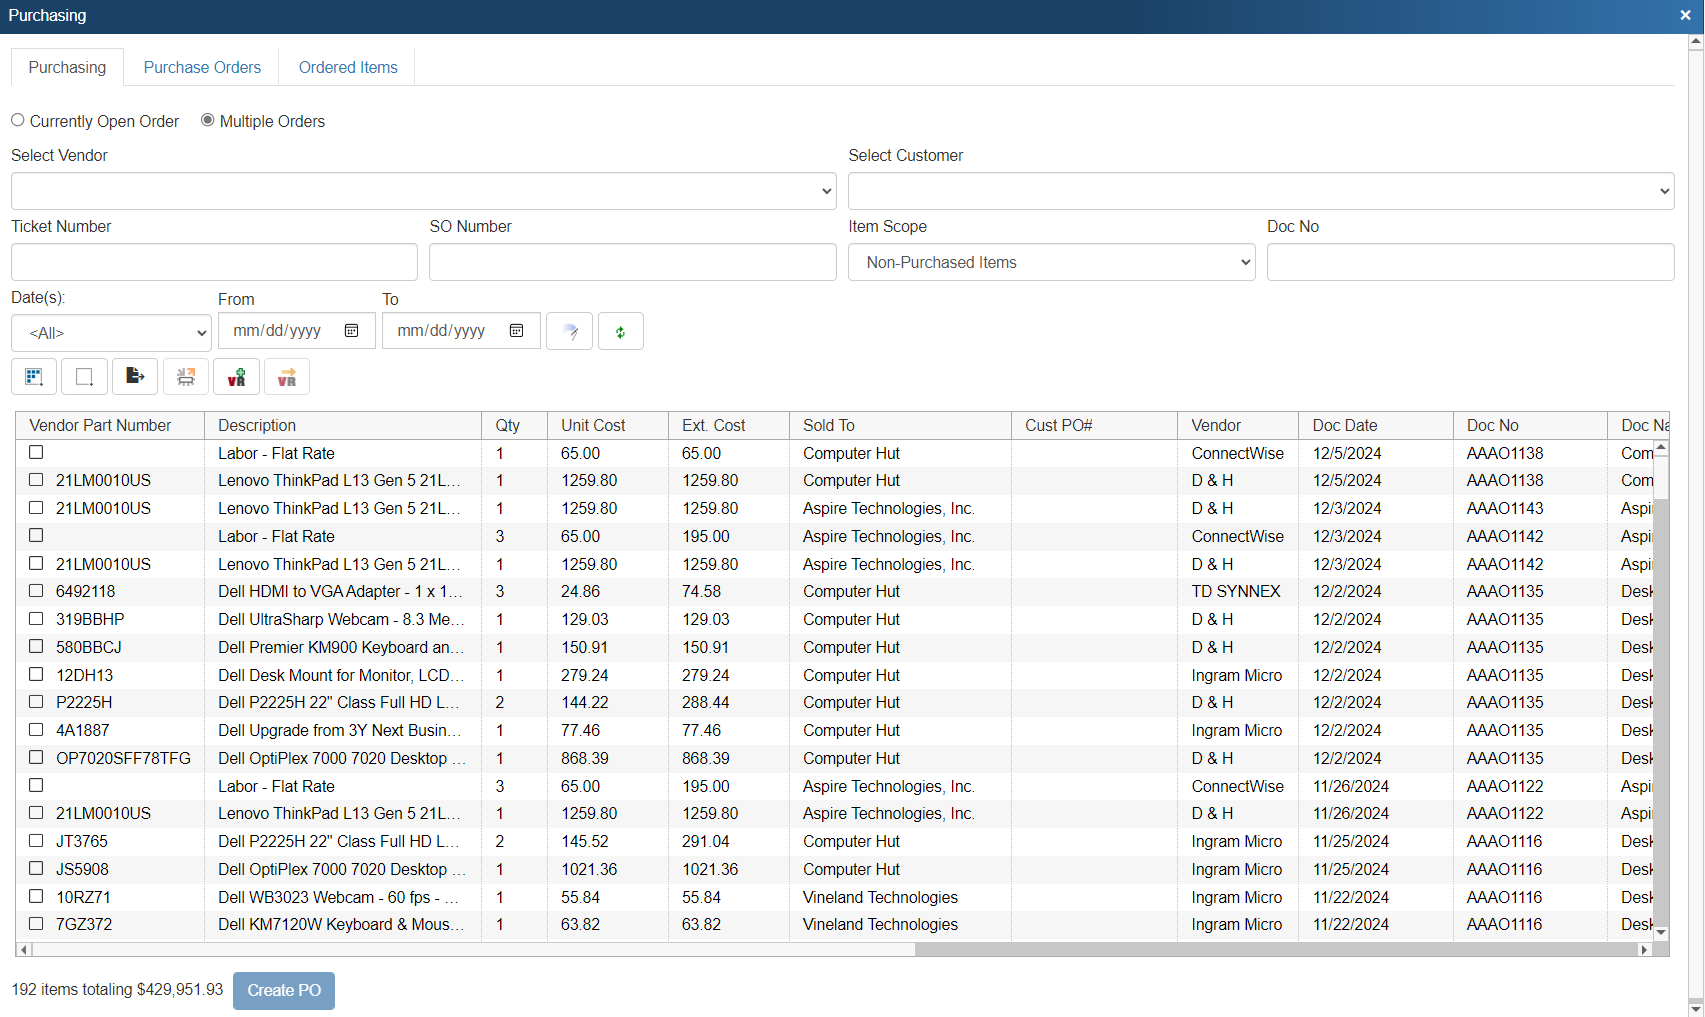This screenshot has width=1705, height=1017.
Task: Click the green plus VR icon
Action: [236, 377]
